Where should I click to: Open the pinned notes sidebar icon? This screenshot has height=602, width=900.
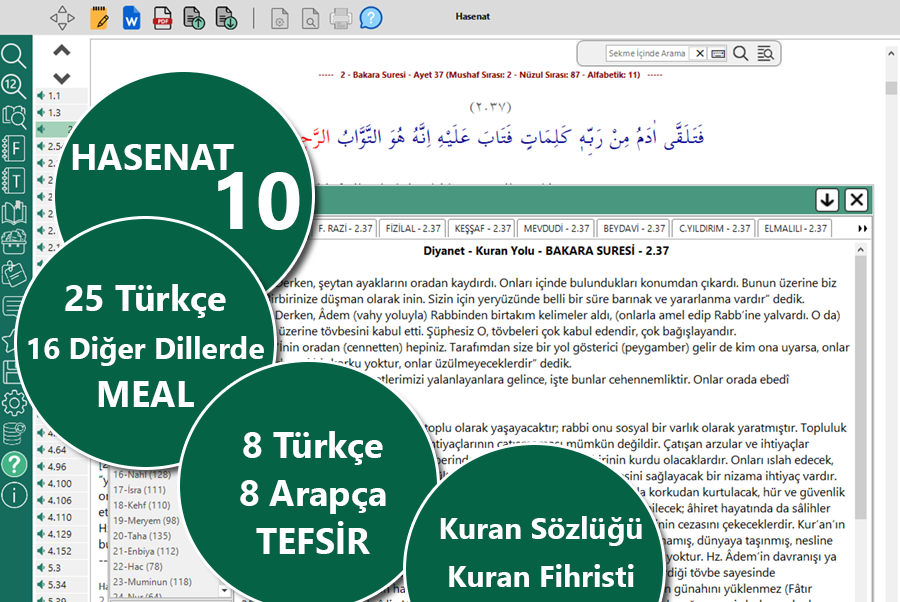click(14, 273)
